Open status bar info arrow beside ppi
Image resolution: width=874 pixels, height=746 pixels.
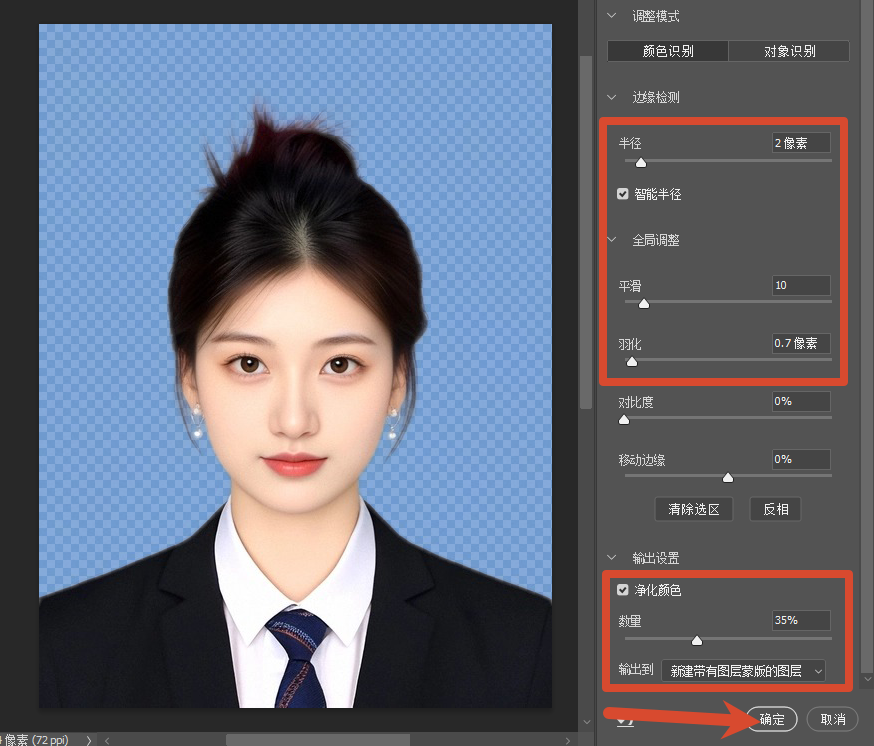point(89,740)
